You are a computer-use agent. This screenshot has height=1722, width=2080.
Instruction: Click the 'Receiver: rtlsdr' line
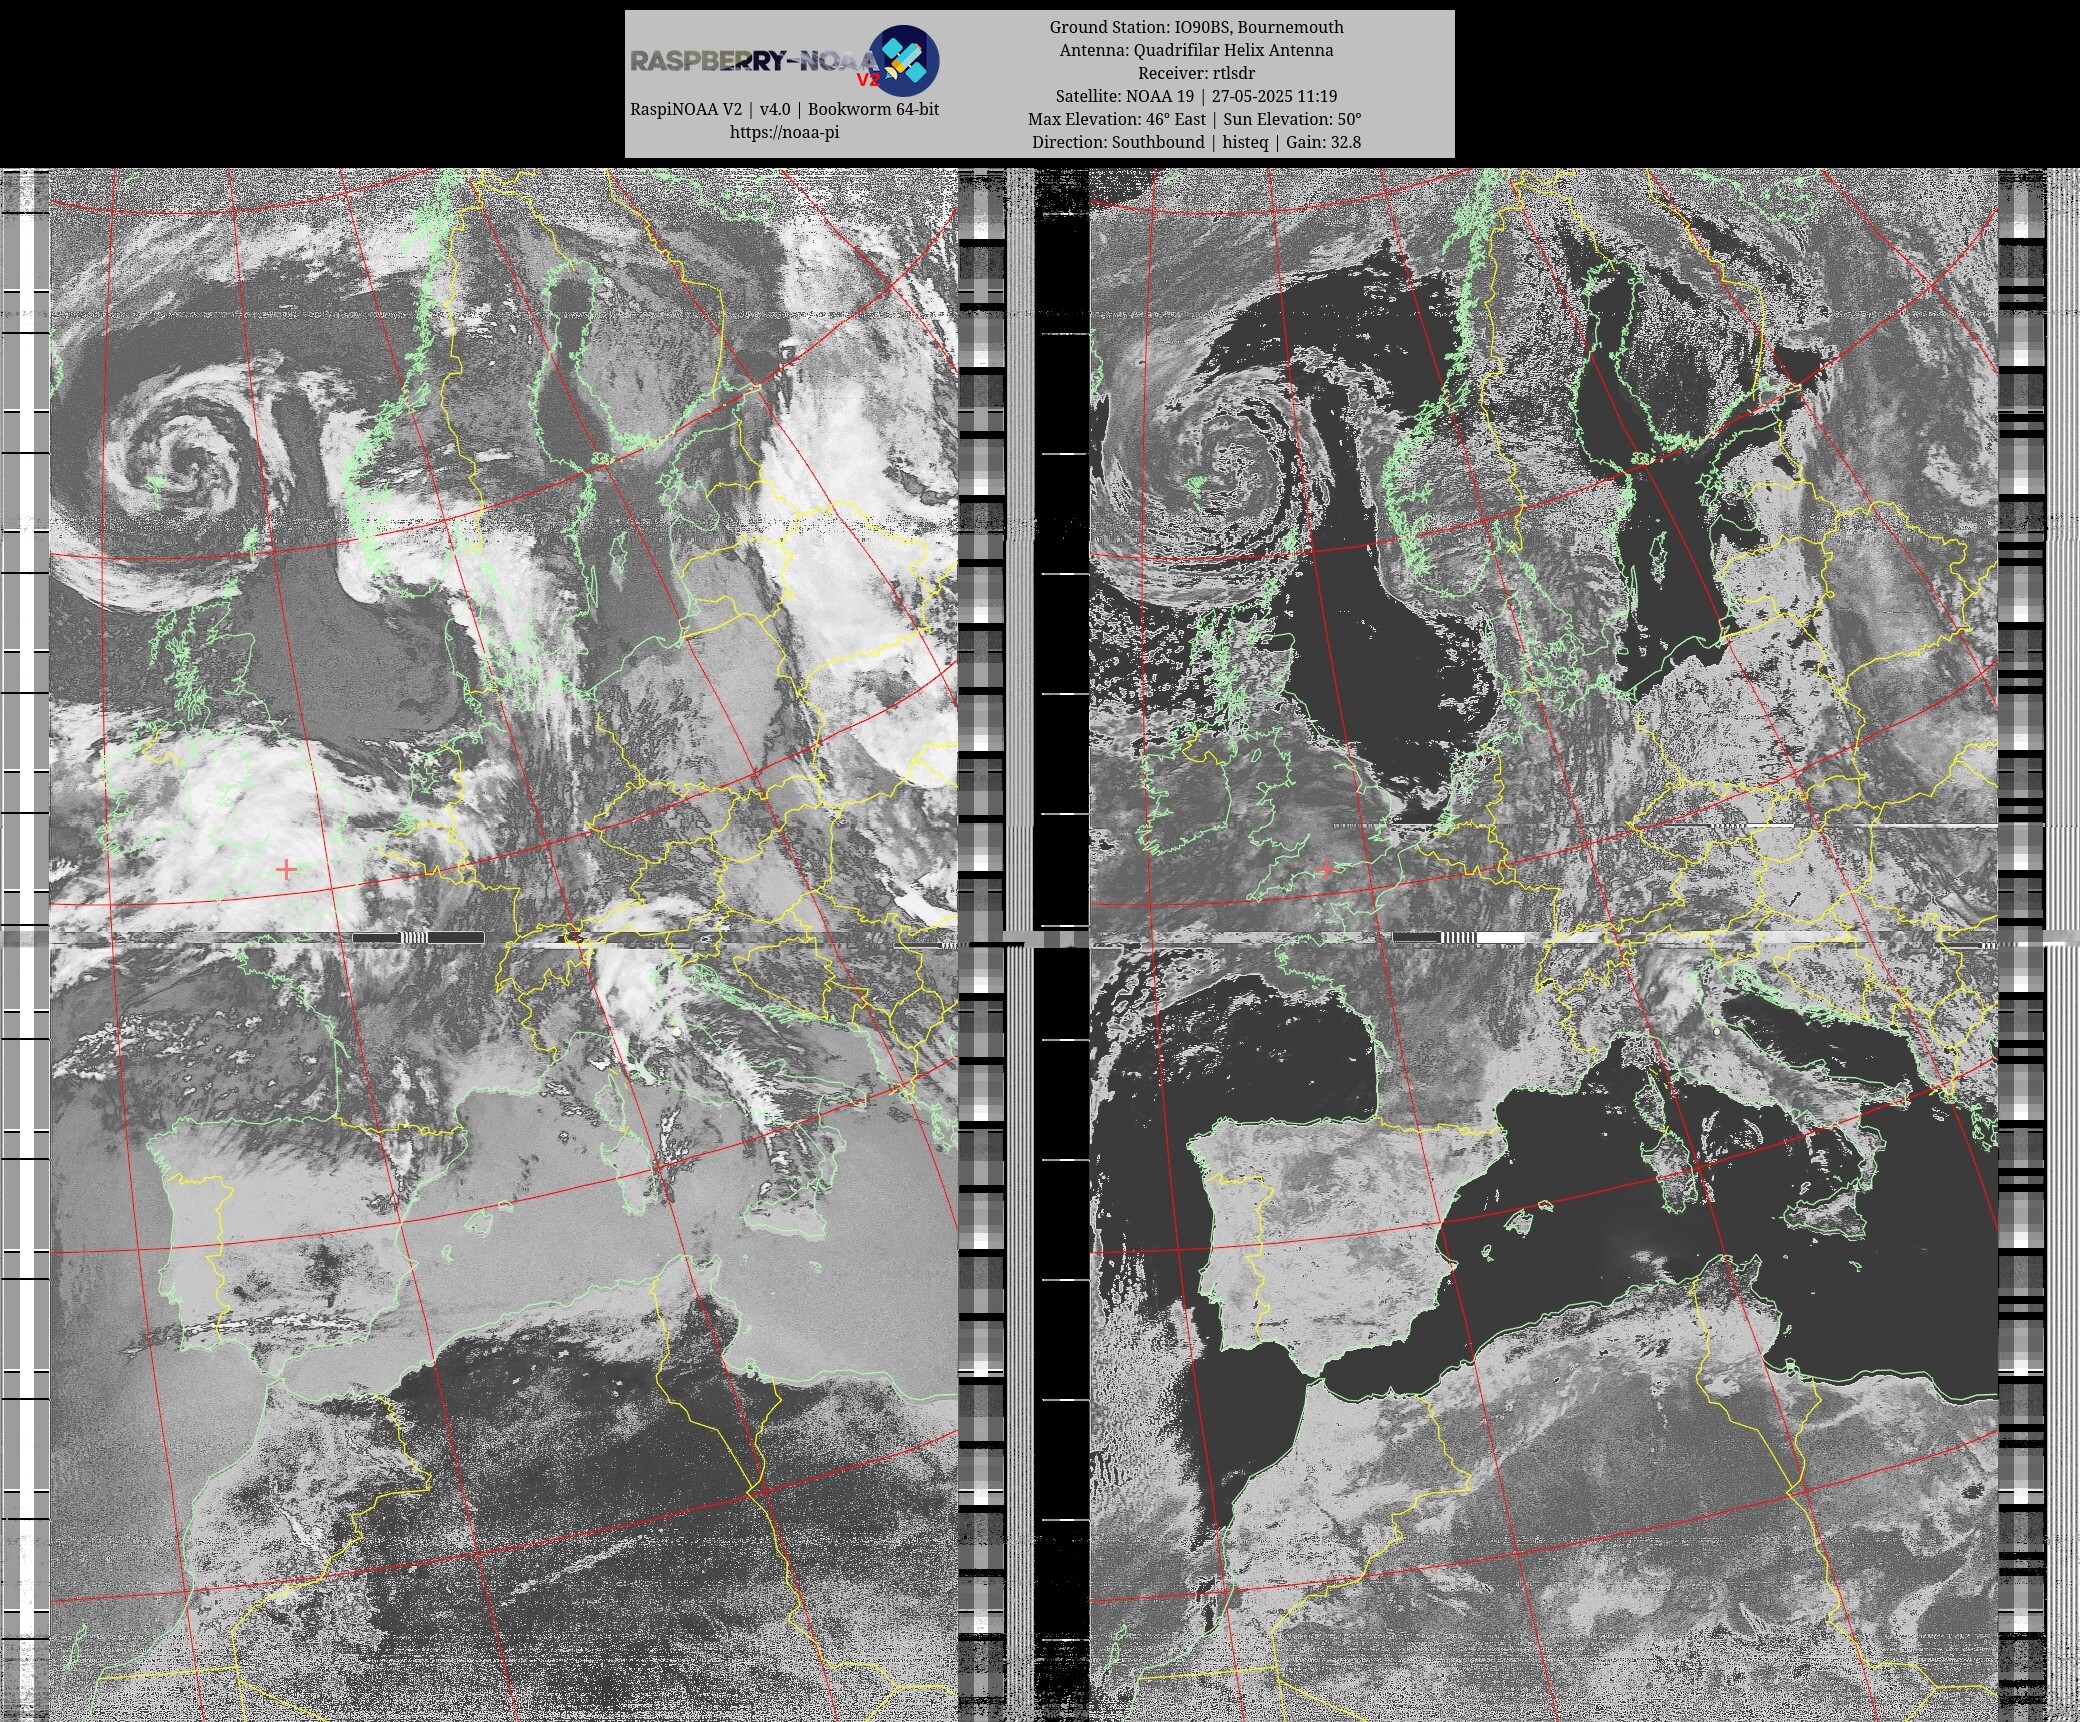1196,73
